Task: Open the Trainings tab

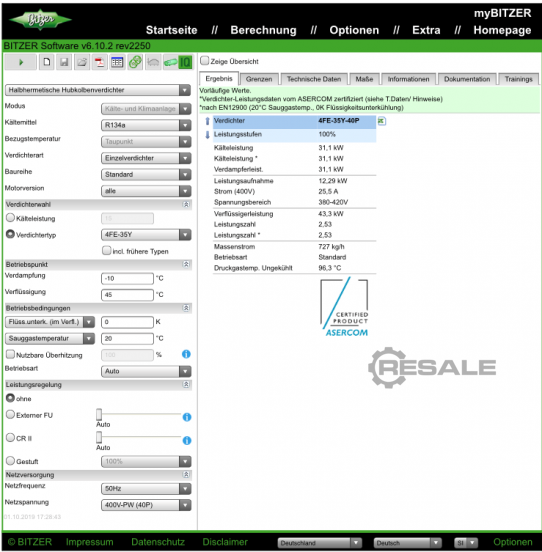Action: tap(518, 79)
